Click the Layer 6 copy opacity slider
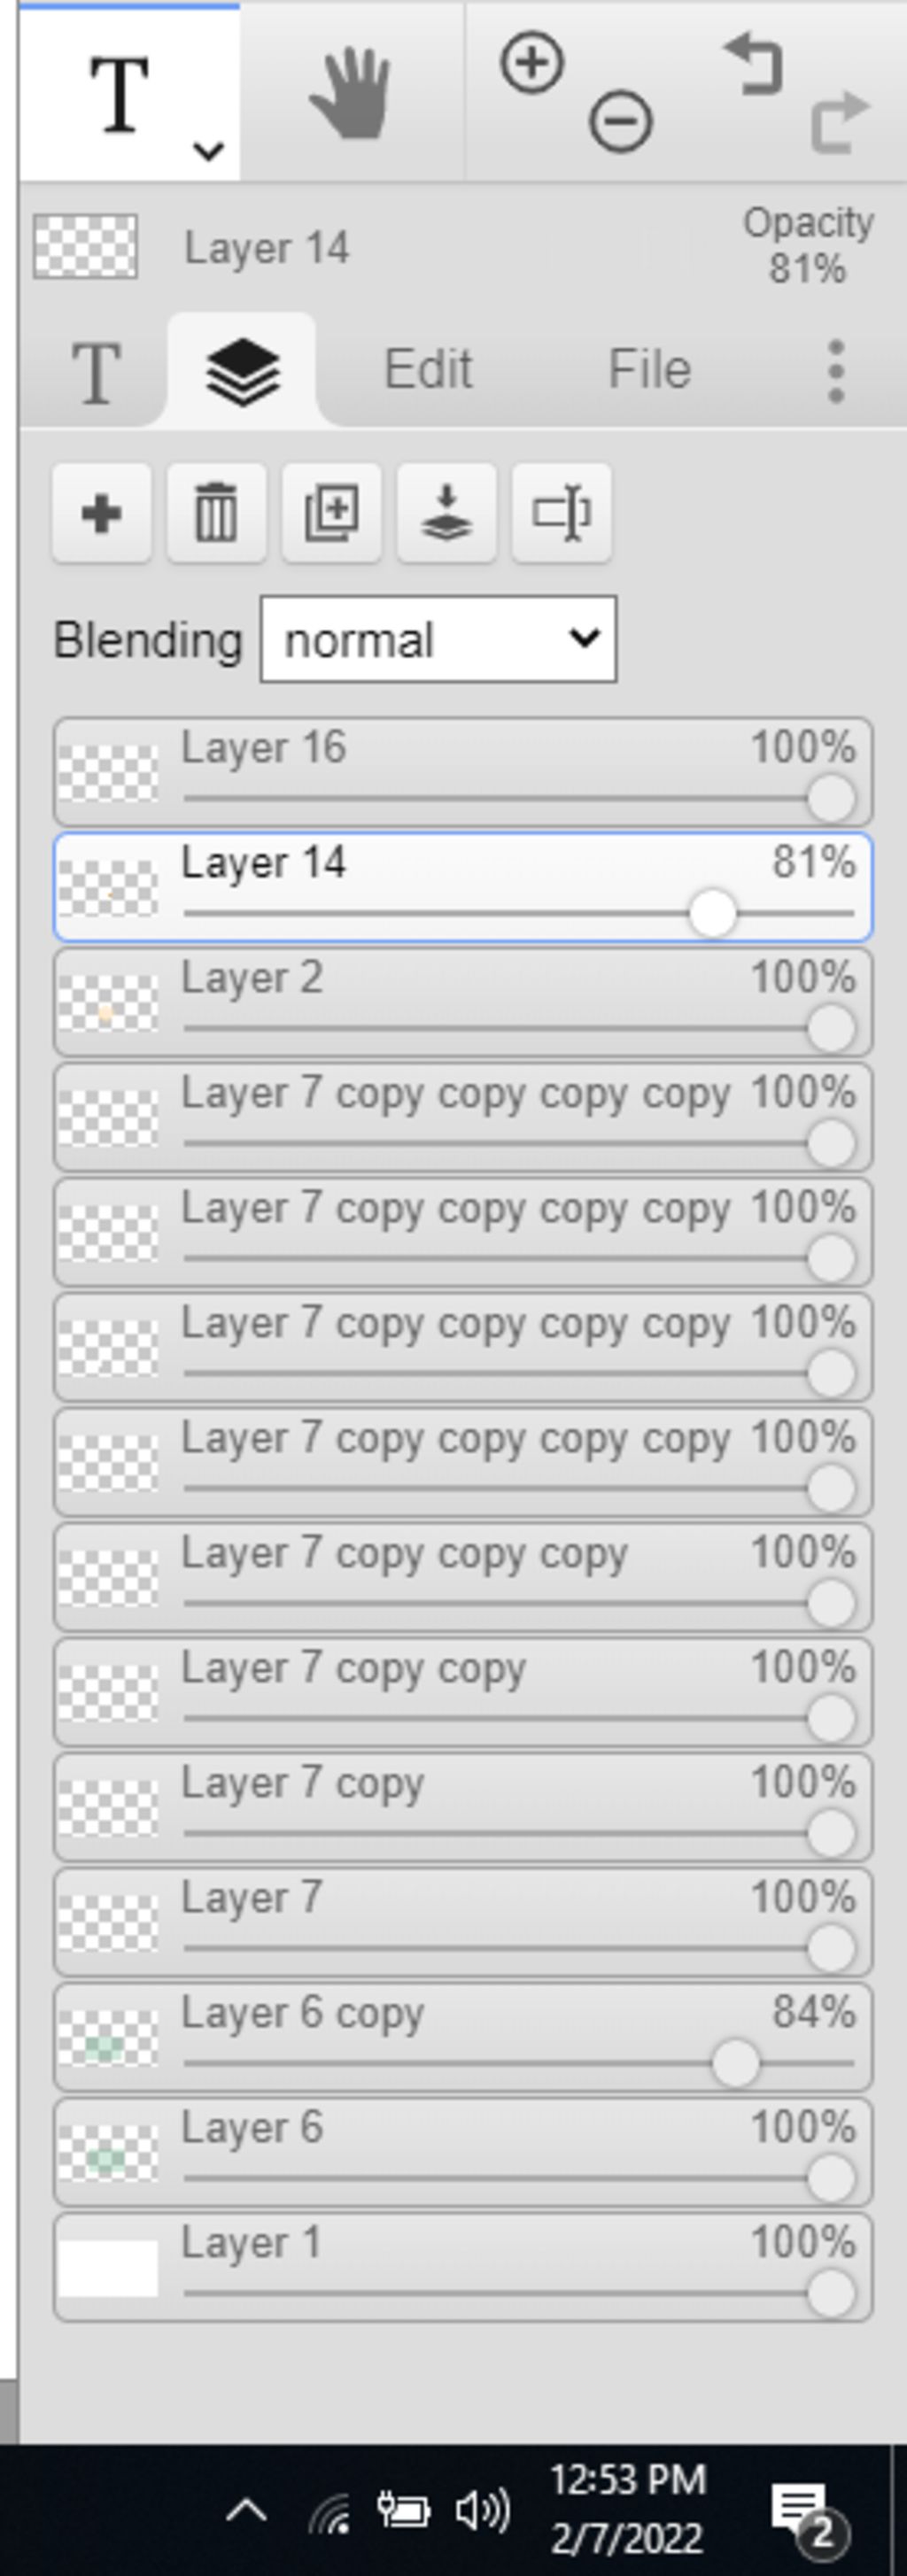 (x=519, y=2064)
